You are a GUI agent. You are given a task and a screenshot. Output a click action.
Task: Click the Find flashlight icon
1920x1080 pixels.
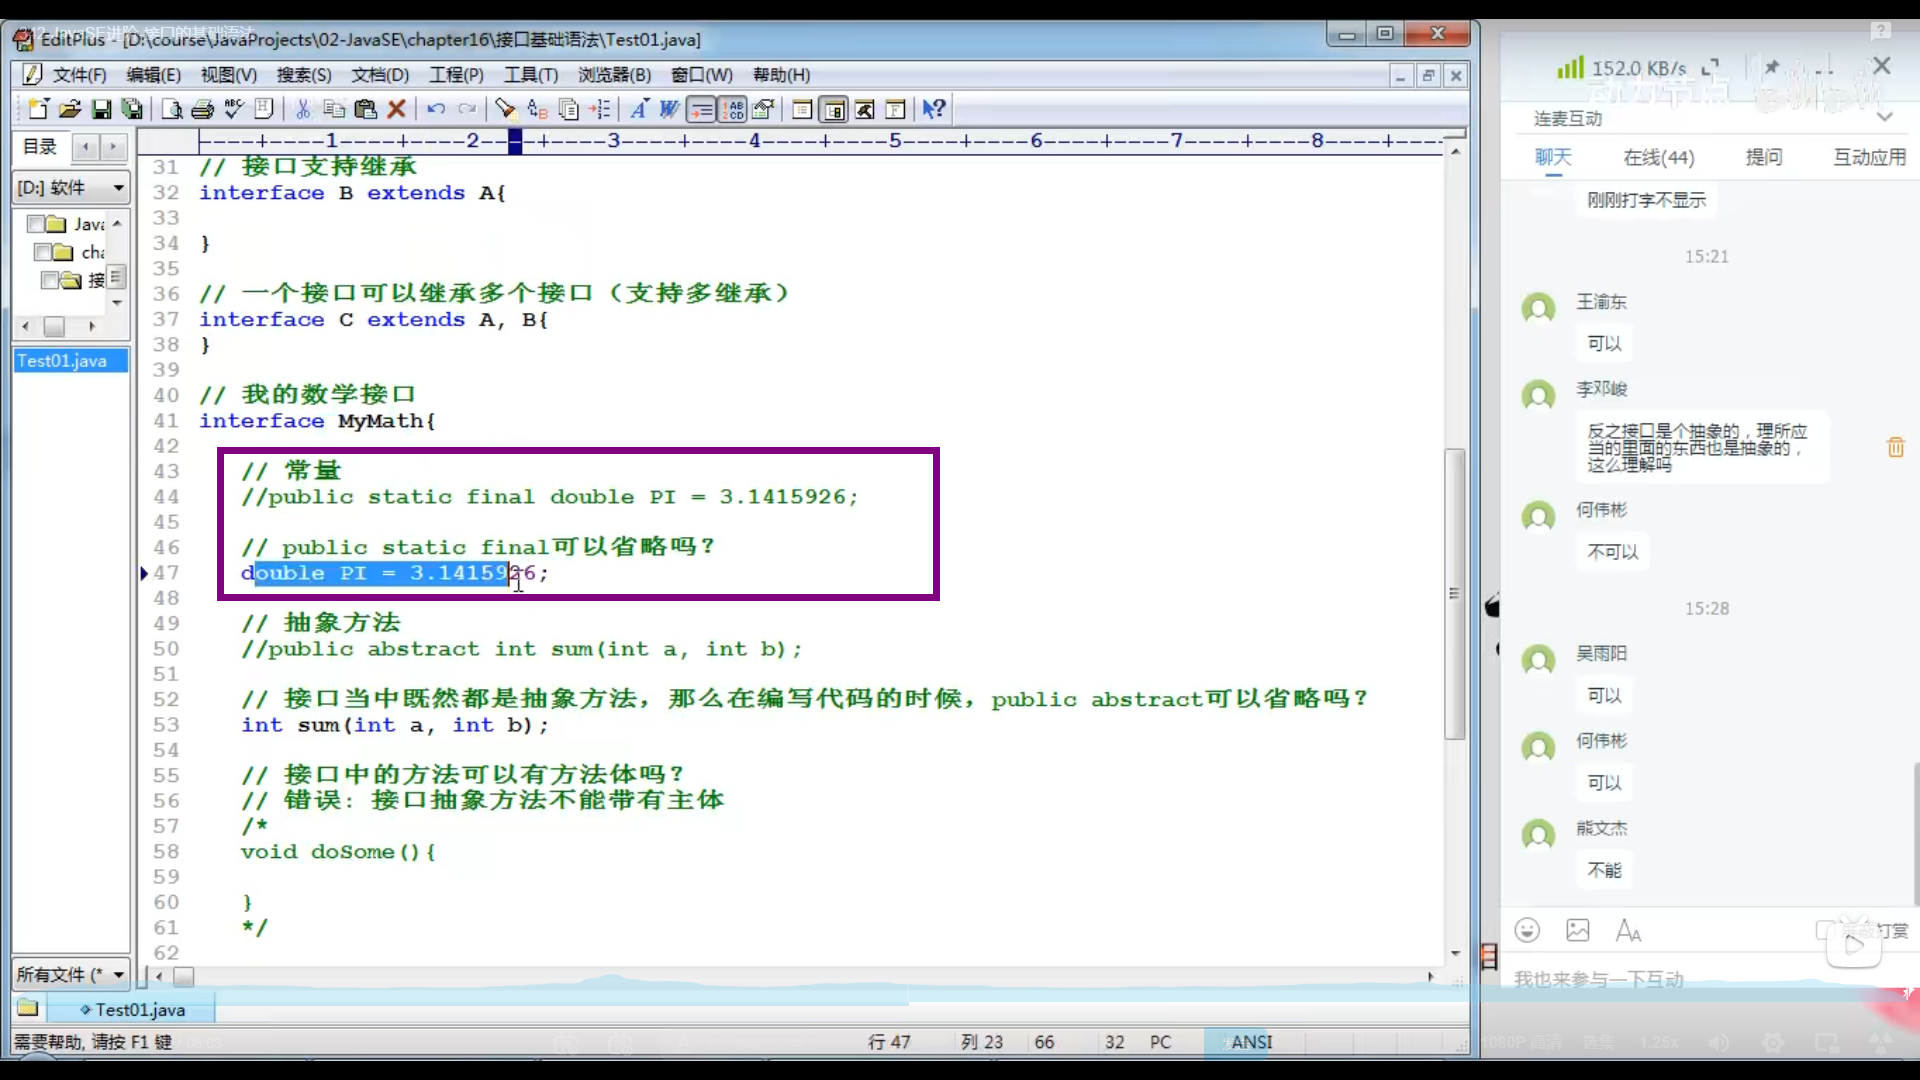pos(505,109)
